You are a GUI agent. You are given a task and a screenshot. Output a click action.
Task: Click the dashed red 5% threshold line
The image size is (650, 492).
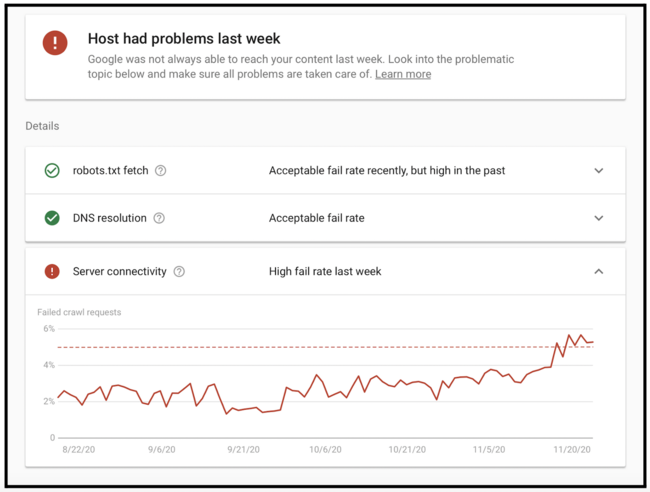coord(300,347)
